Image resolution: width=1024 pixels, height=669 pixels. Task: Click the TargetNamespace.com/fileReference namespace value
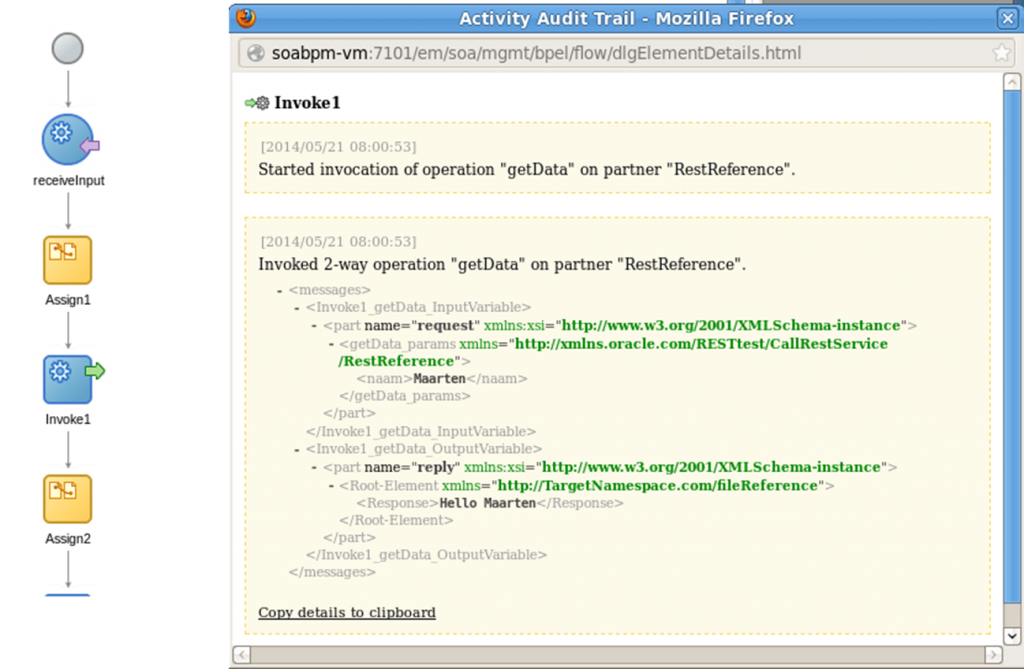point(658,485)
